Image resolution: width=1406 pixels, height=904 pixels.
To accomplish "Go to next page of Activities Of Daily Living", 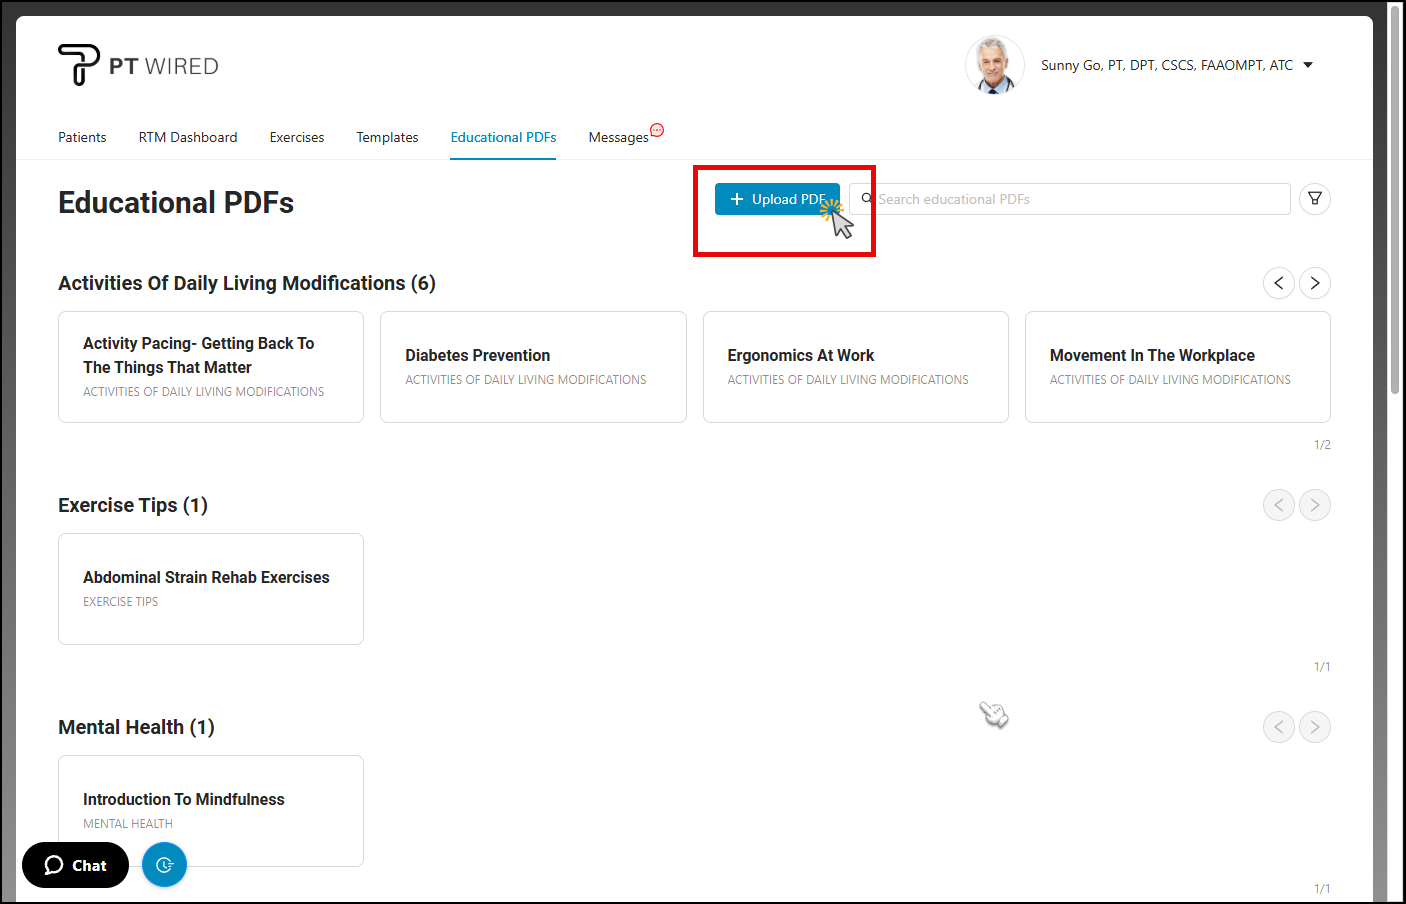I will point(1314,283).
